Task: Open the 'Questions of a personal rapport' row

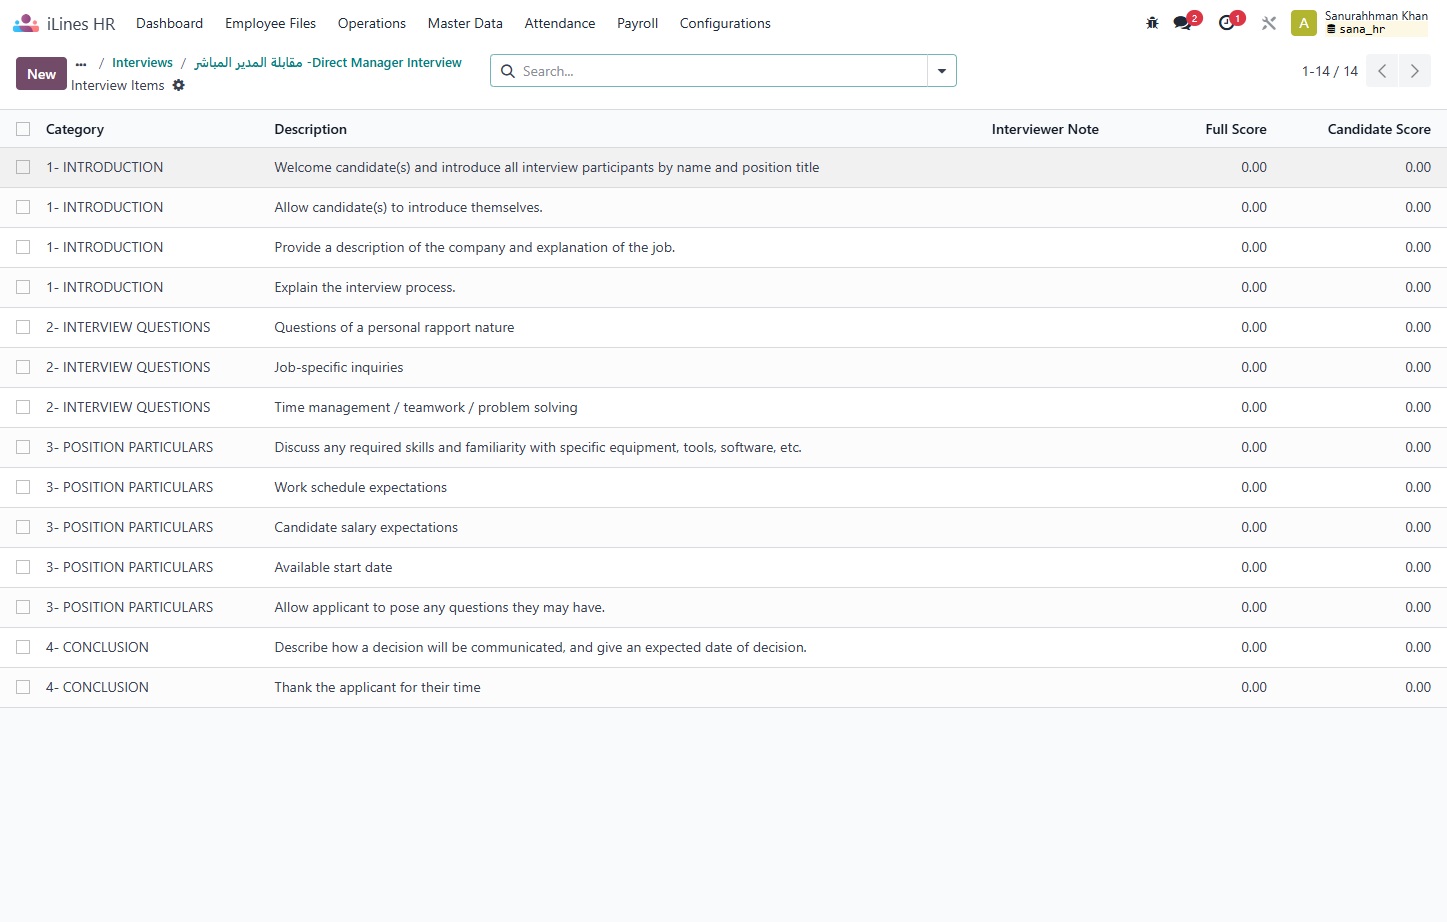Action: pyautogui.click(x=723, y=327)
